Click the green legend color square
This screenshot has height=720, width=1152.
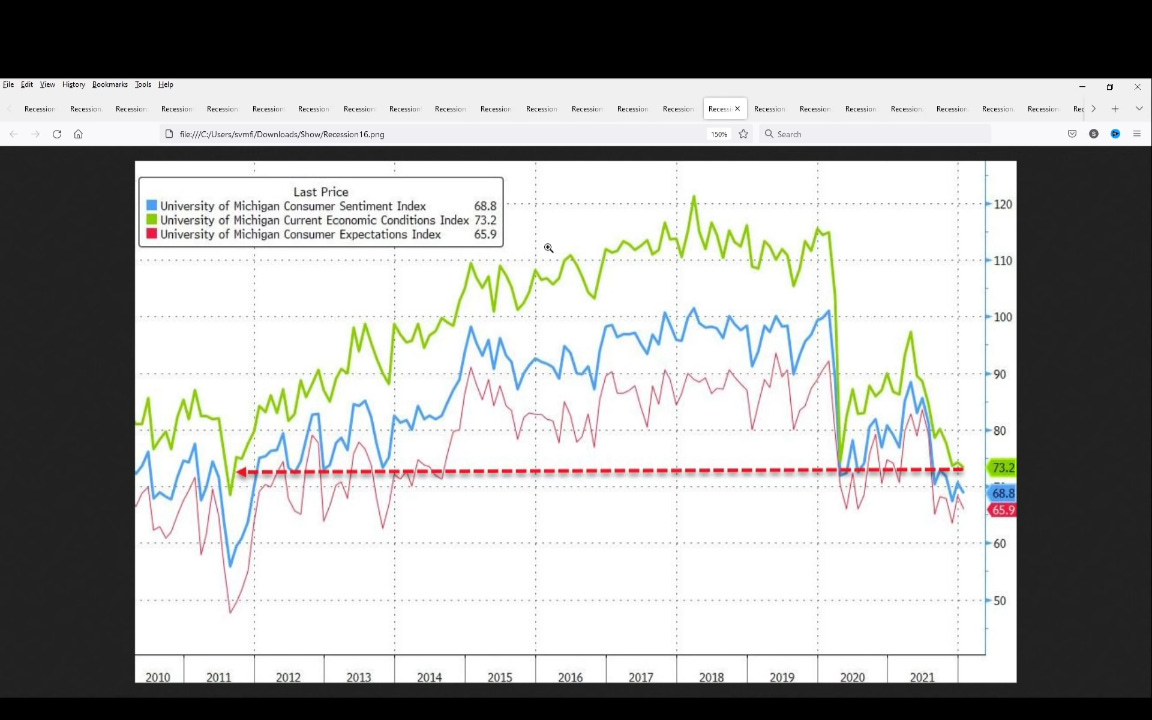(x=151, y=220)
